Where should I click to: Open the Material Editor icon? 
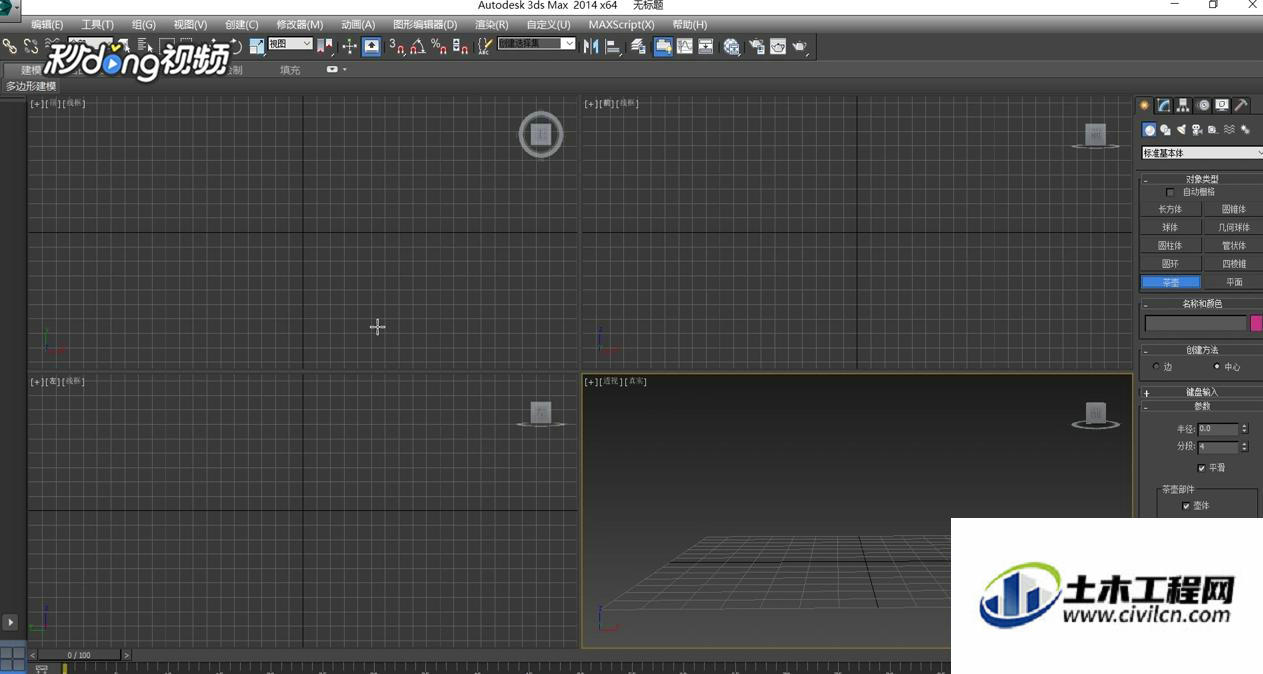click(732, 46)
